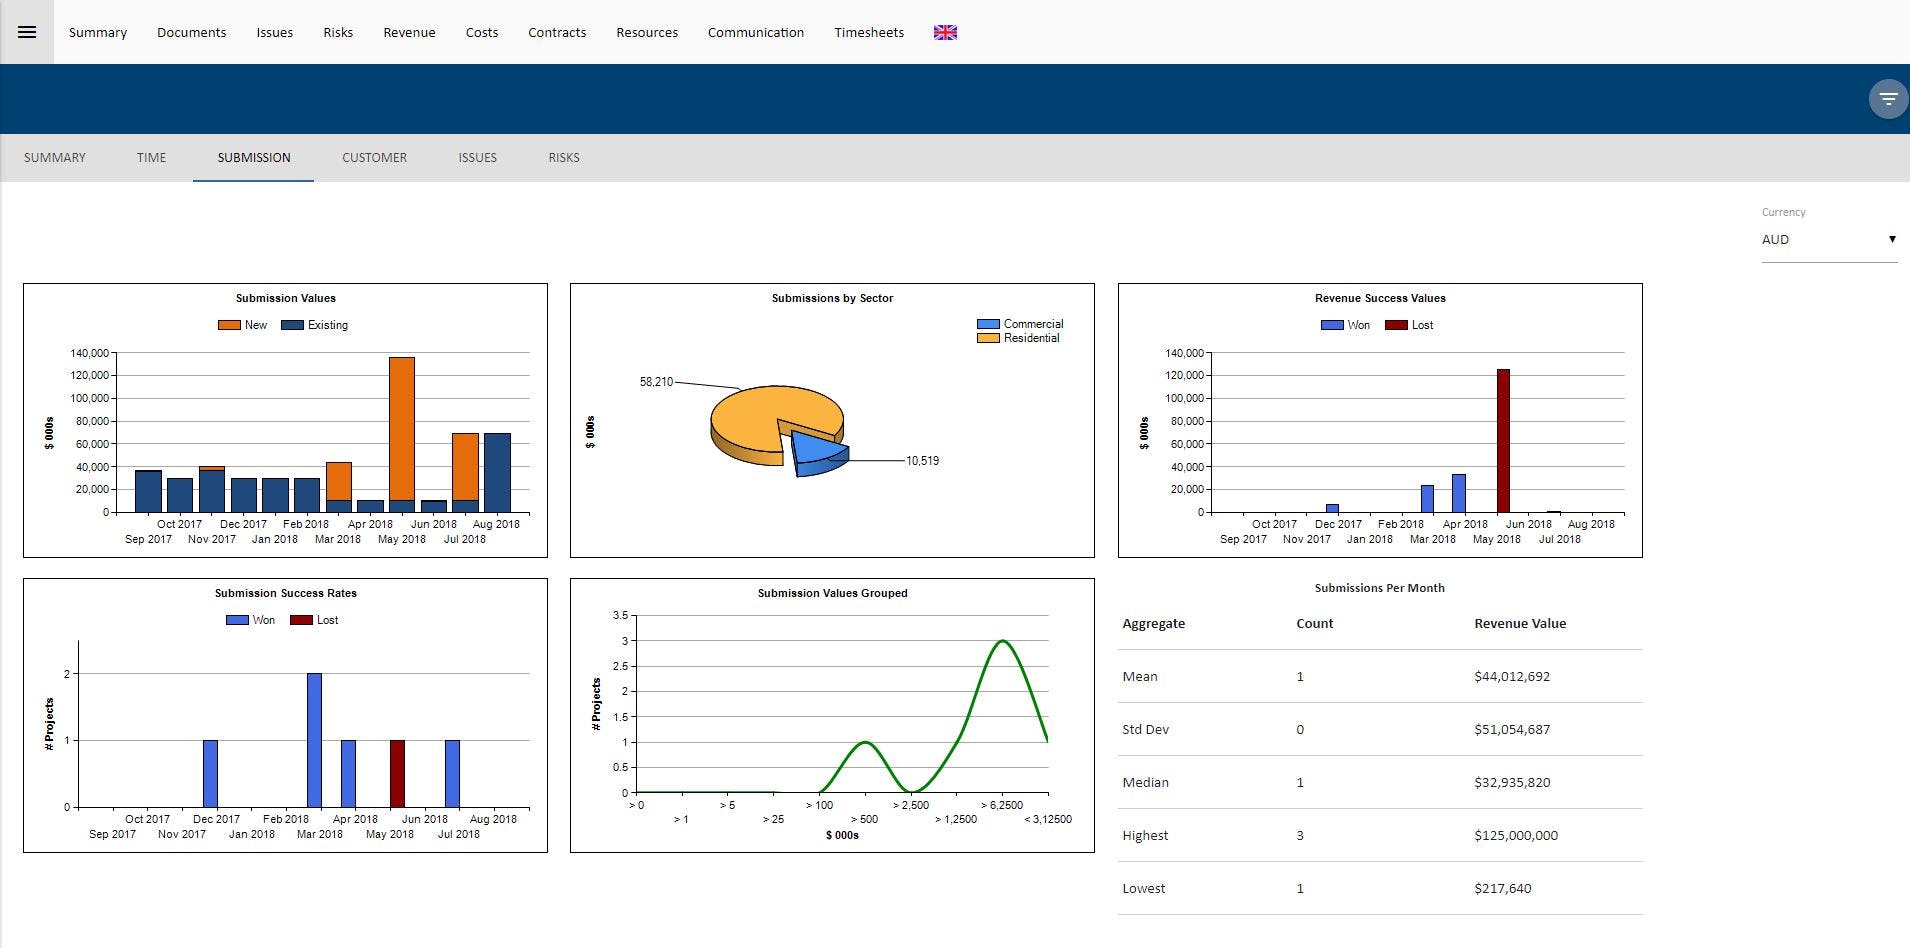Toggle the 'Lost' legend in Submission Success Rates

tap(300, 619)
